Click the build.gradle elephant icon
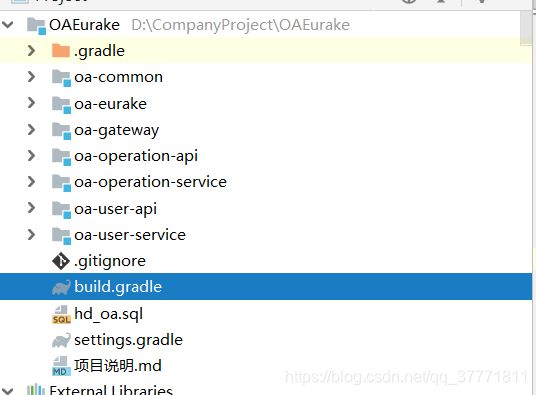 (62, 287)
